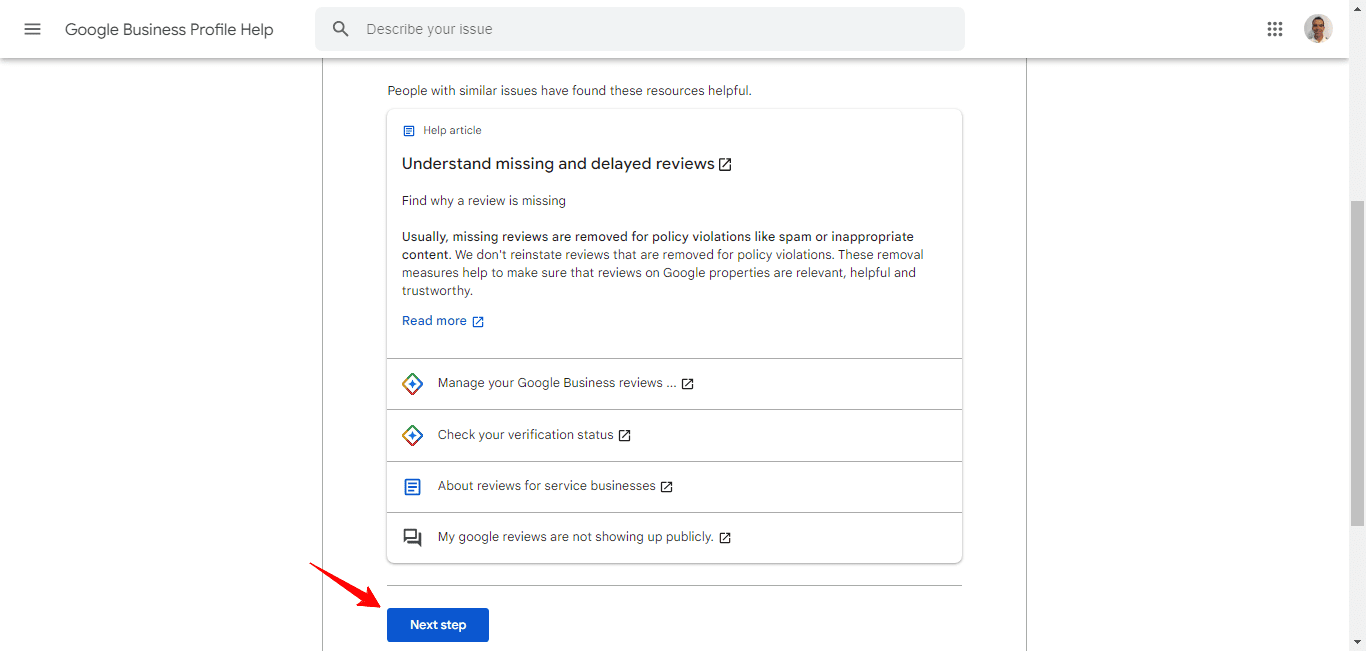Click the 'Help article' label text
Image resolution: width=1366 pixels, height=651 pixels.
pyautogui.click(x=452, y=131)
